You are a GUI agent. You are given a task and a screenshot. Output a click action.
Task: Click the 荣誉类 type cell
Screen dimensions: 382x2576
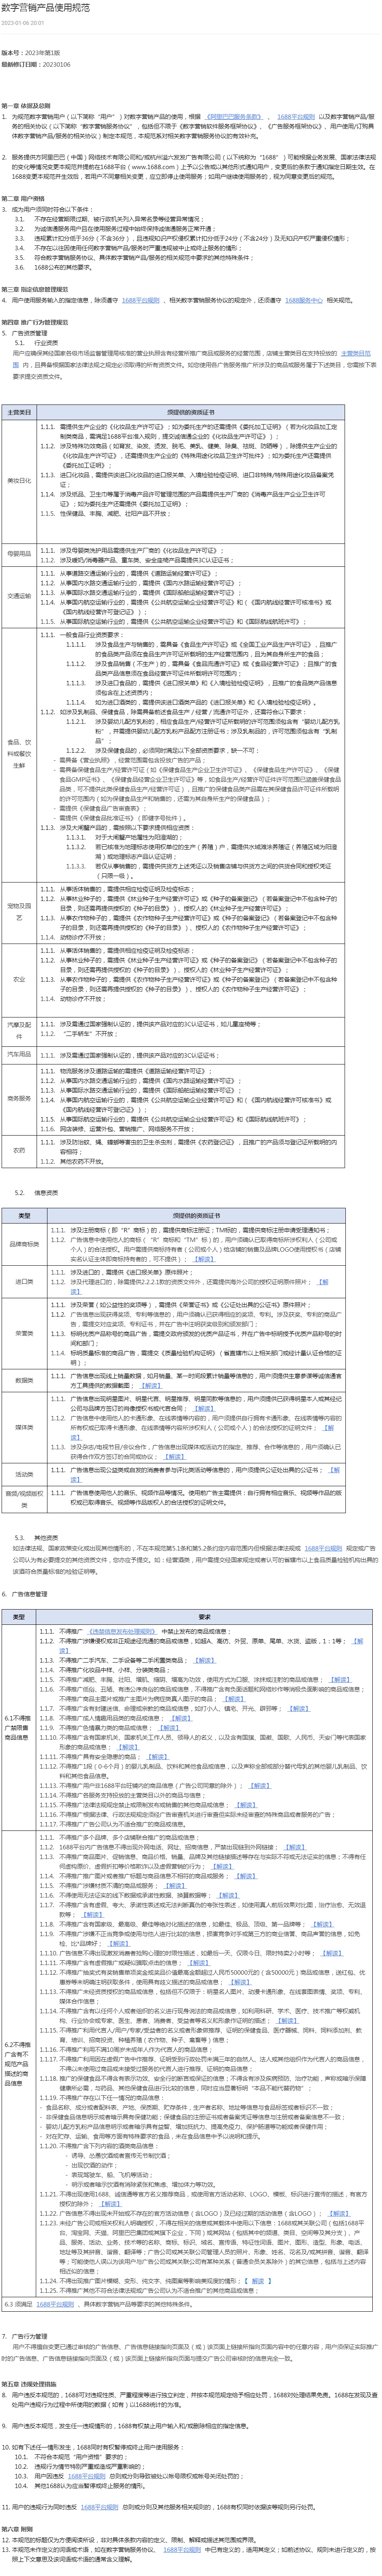coord(24,1333)
